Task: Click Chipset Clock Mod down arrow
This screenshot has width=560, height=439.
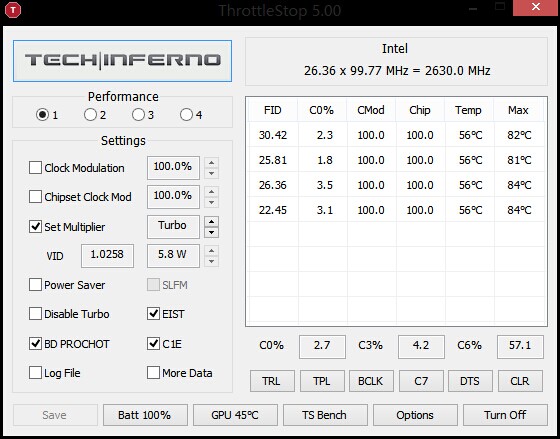Action: coord(211,202)
